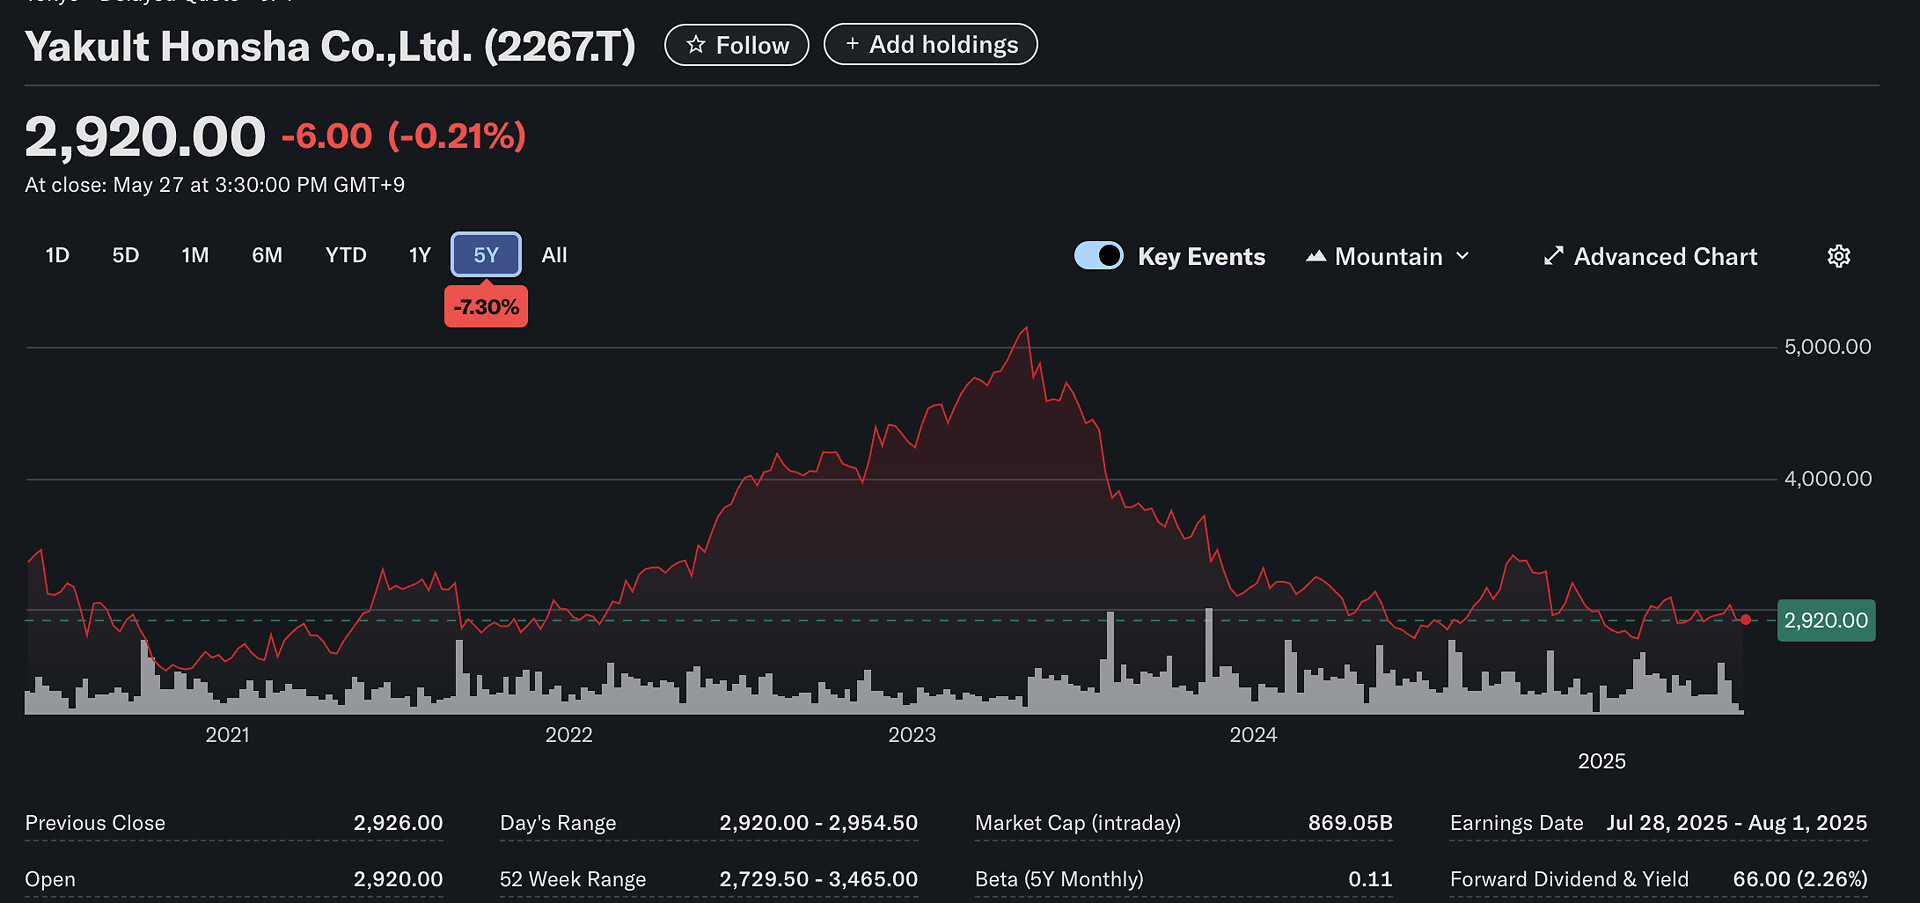
Task: Show the All time range
Action: click(x=554, y=255)
